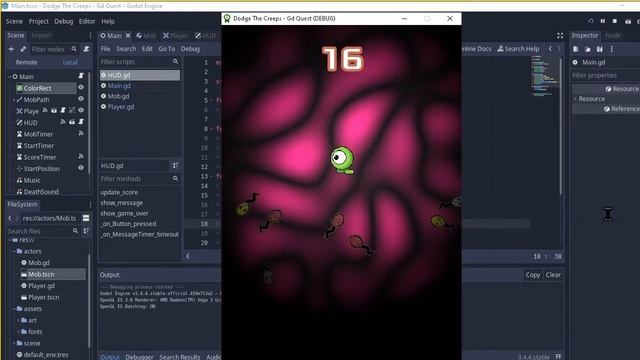Collapse the actors folder in FileSystem

(x=14, y=251)
